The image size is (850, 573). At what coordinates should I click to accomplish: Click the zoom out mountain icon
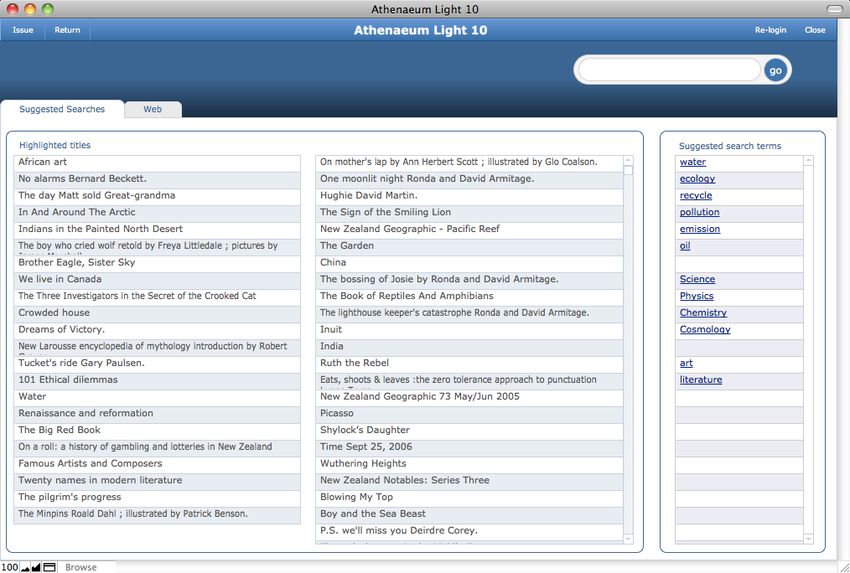click(25, 567)
